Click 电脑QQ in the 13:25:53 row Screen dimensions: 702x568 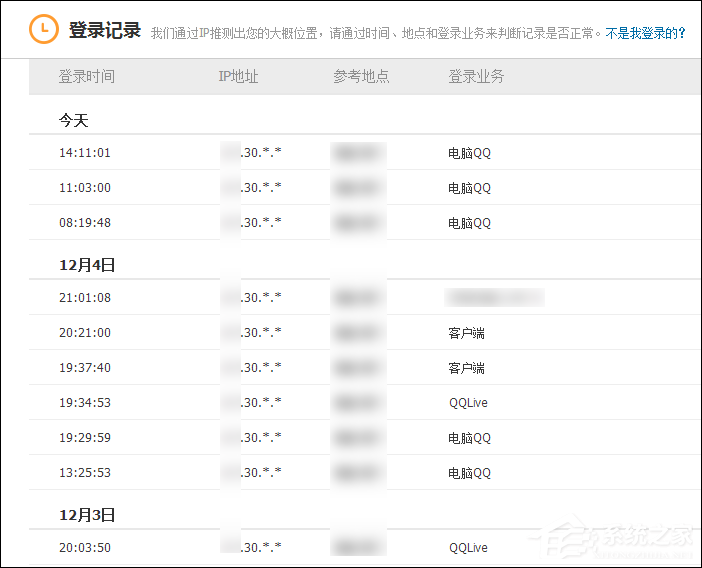point(469,473)
